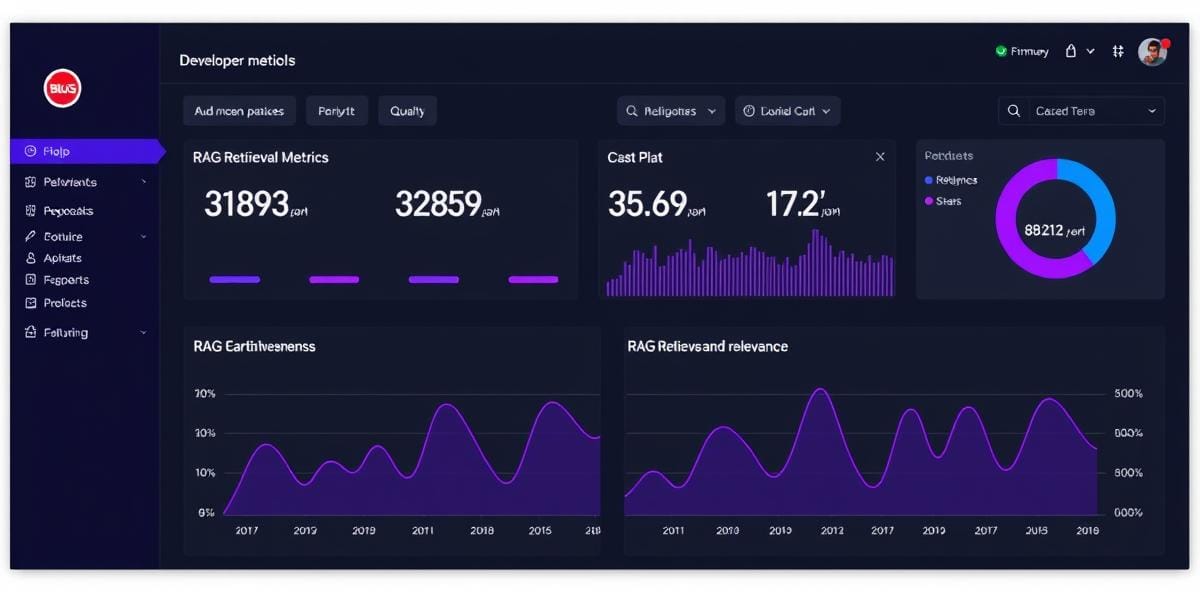The width and height of the screenshot is (1200, 592).
Task: Click the Firnmey status label
Action: [1030, 51]
